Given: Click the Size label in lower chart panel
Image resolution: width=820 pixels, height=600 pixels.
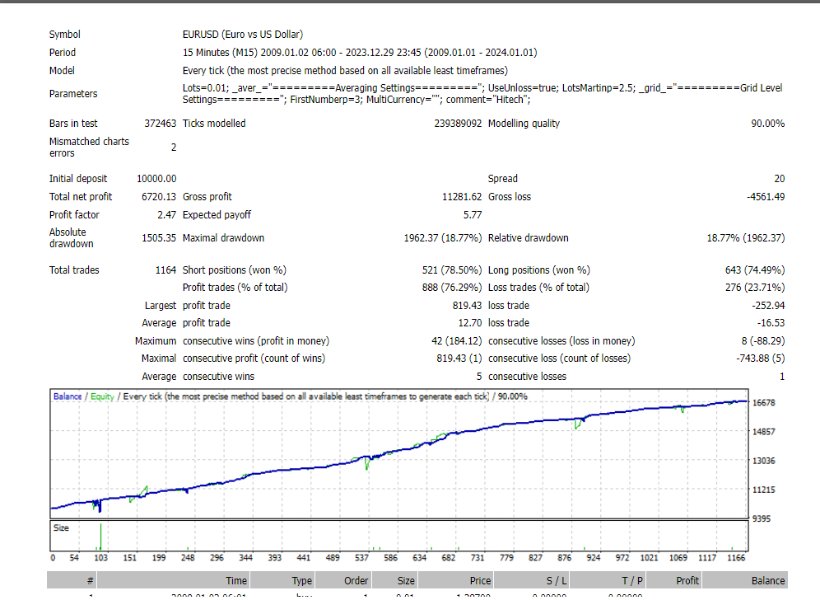Looking at the screenshot, I should [x=61, y=527].
